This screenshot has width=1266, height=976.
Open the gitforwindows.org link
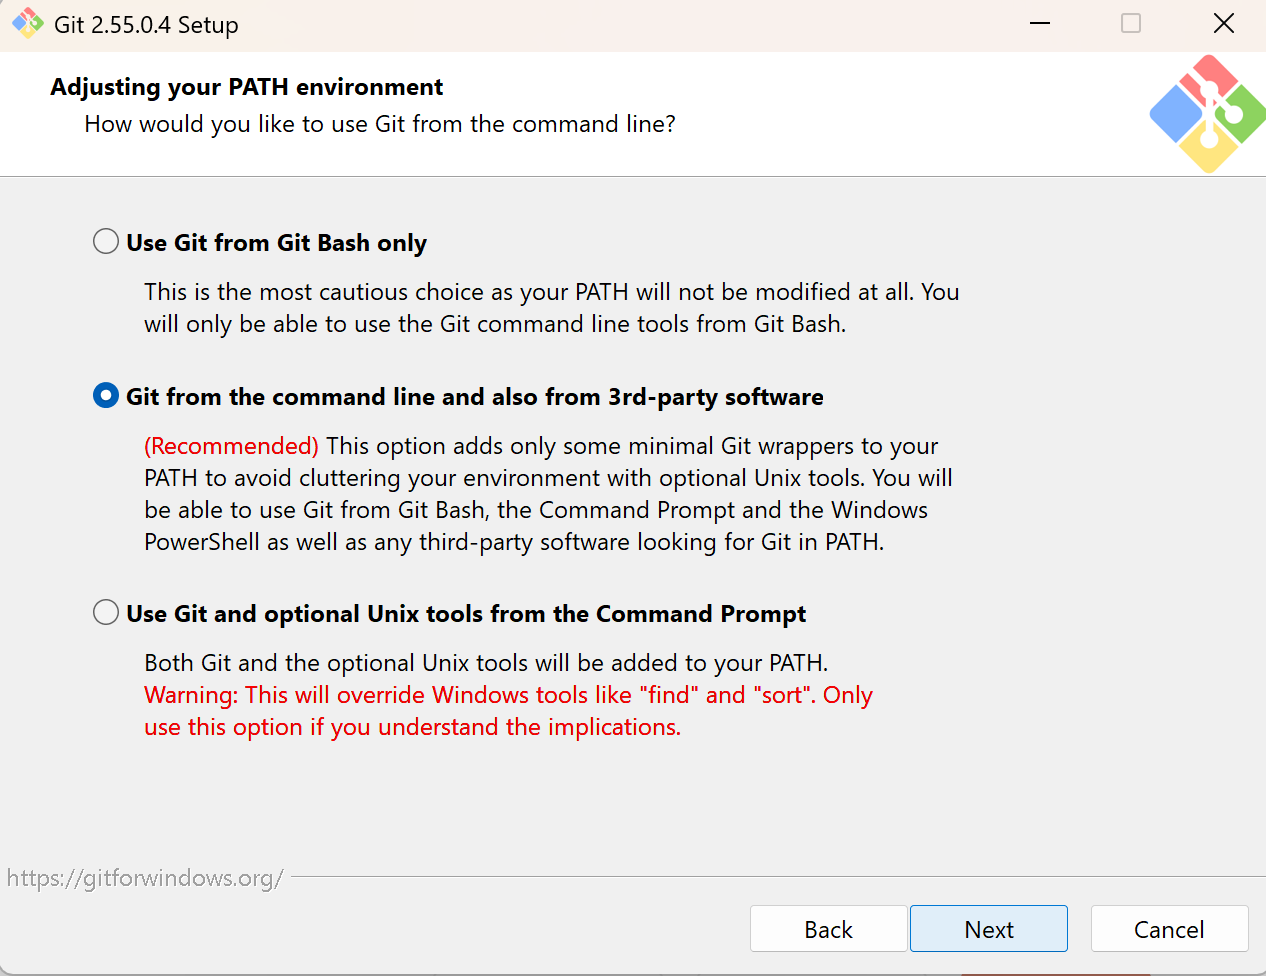tap(145, 878)
